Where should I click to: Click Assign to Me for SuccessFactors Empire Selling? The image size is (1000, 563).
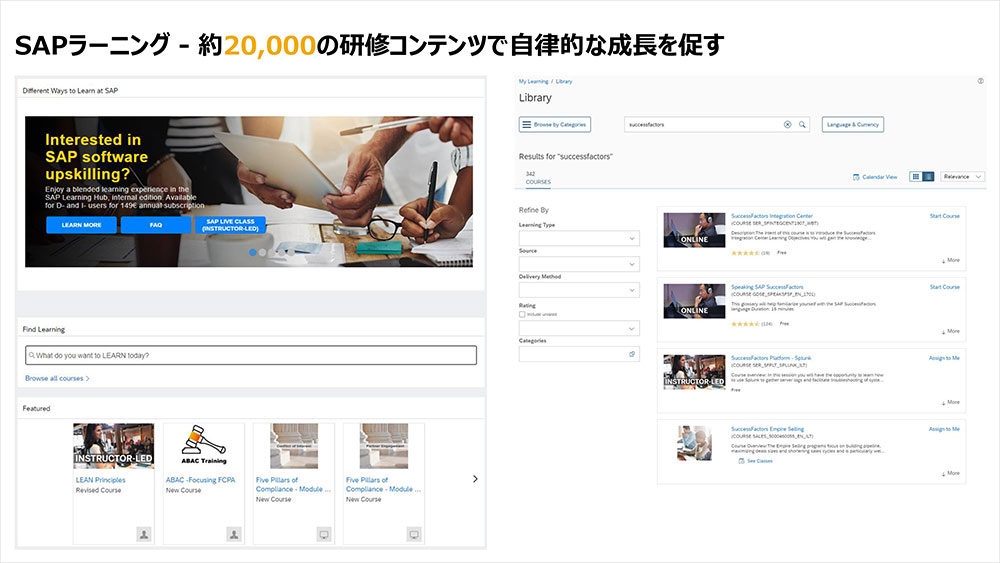[944, 429]
